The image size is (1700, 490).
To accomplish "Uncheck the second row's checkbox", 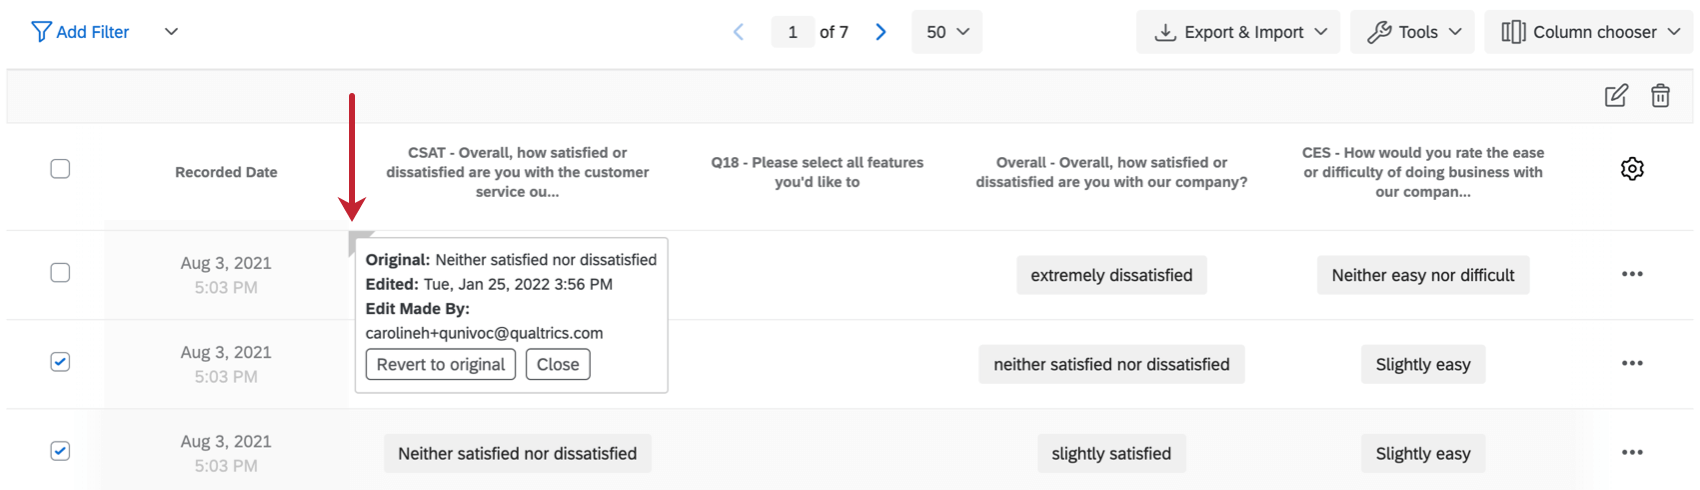I will coord(60,362).
